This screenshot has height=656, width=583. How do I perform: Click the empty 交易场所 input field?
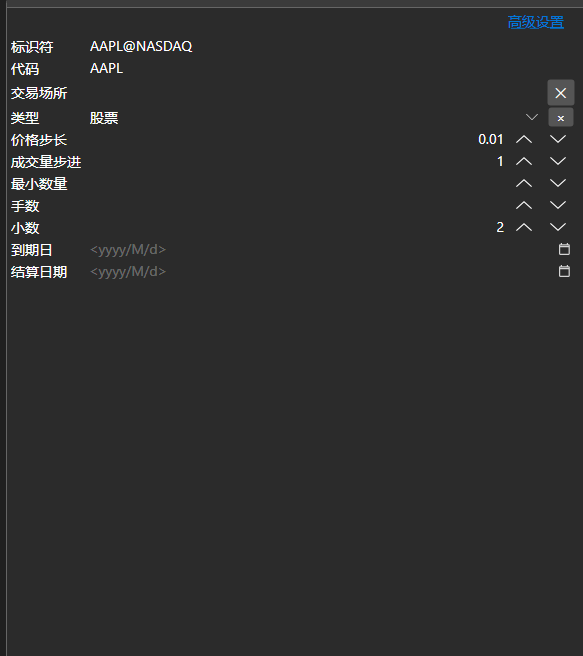pyautogui.click(x=316, y=93)
